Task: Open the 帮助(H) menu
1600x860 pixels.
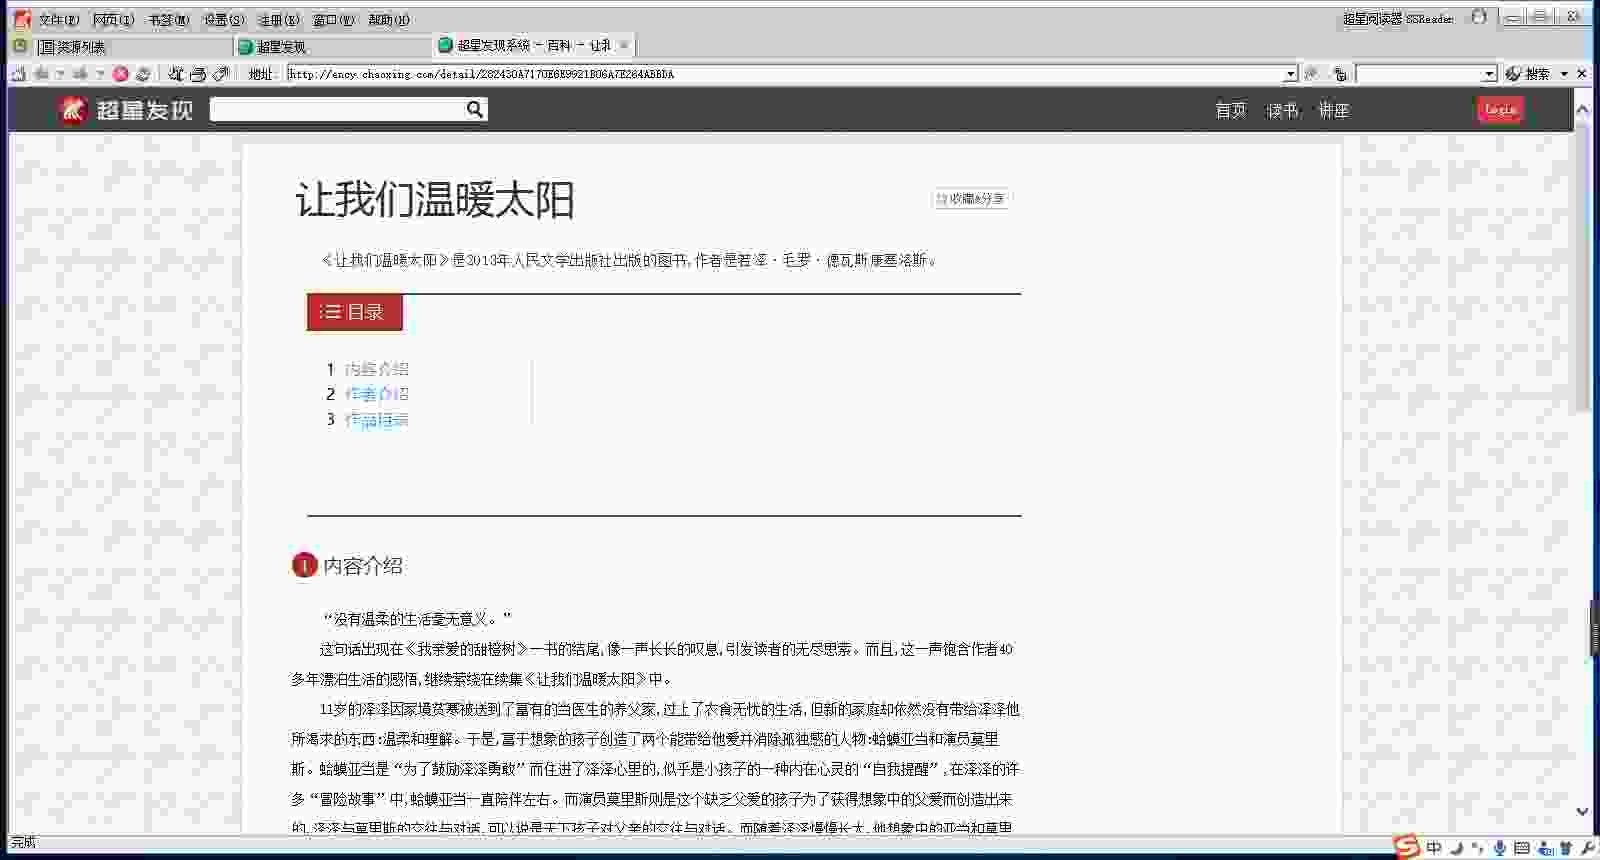Action: pyautogui.click(x=388, y=19)
